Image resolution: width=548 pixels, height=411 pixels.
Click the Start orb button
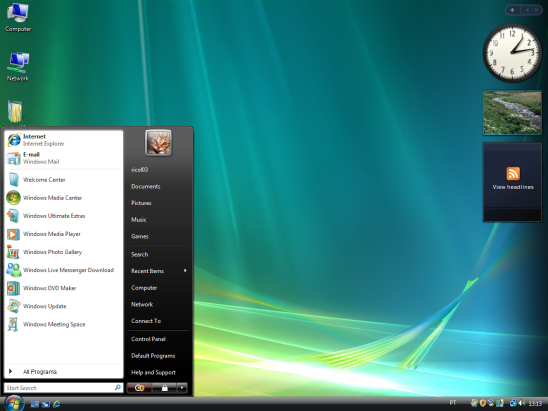coord(14,404)
